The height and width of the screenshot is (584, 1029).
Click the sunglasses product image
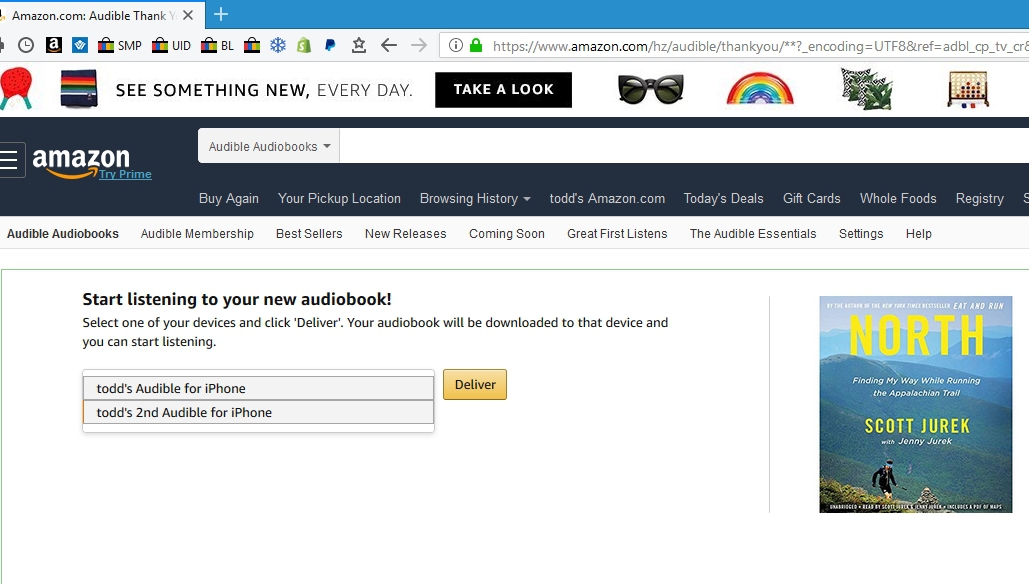[651, 89]
